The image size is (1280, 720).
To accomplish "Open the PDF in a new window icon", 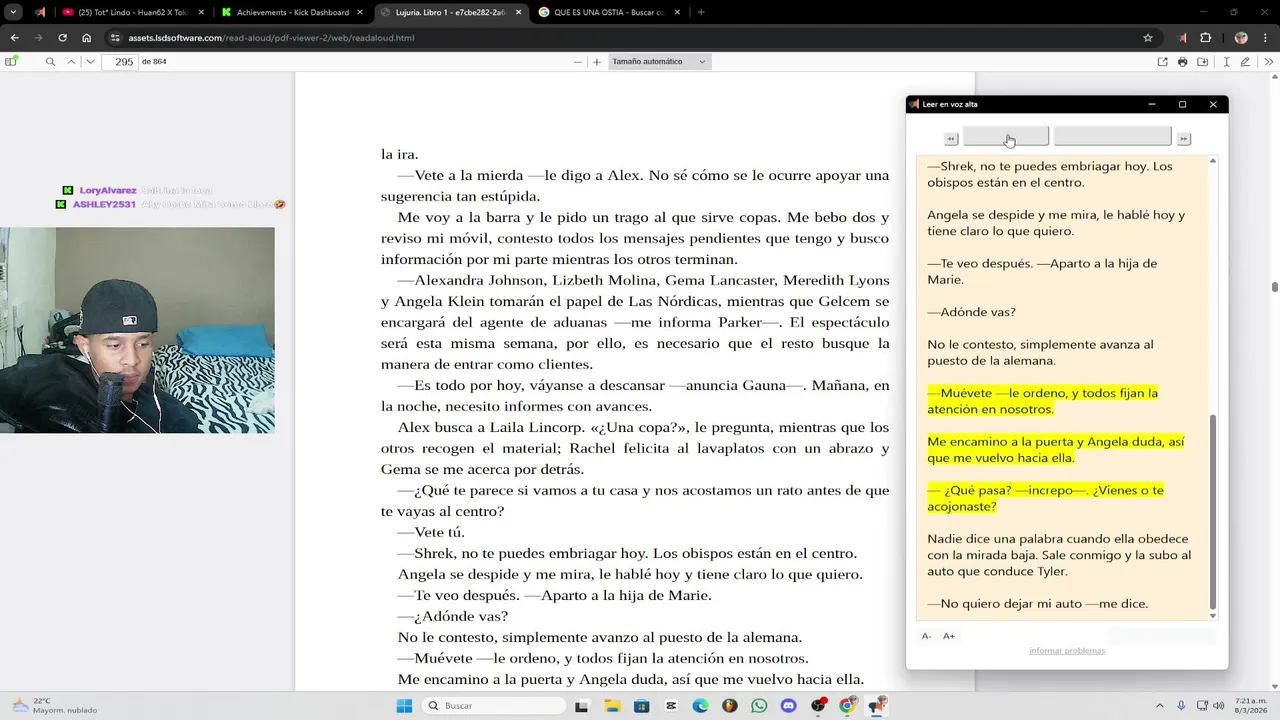I will 1162,62.
